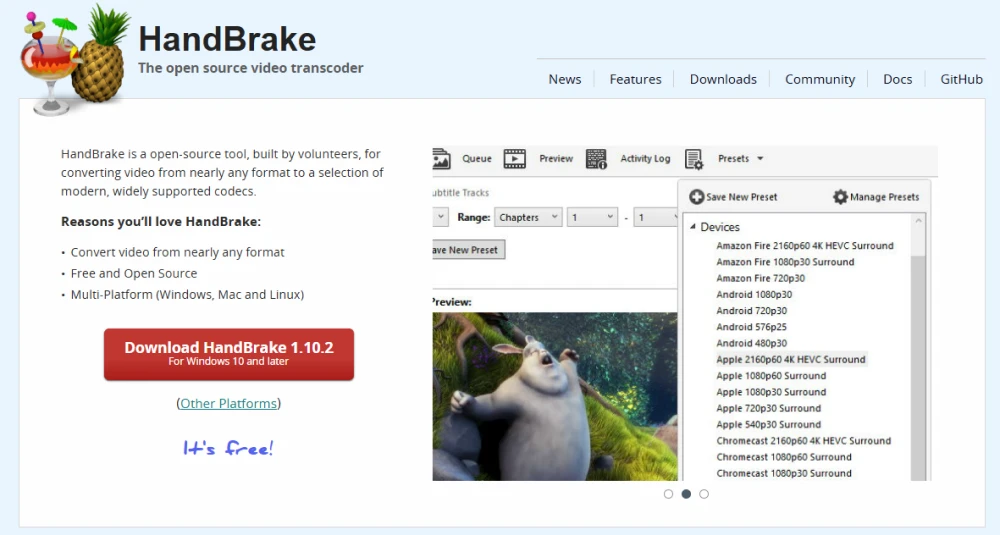Click the HandBrake title heading
The width and height of the screenshot is (1000, 535).
tap(227, 39)
